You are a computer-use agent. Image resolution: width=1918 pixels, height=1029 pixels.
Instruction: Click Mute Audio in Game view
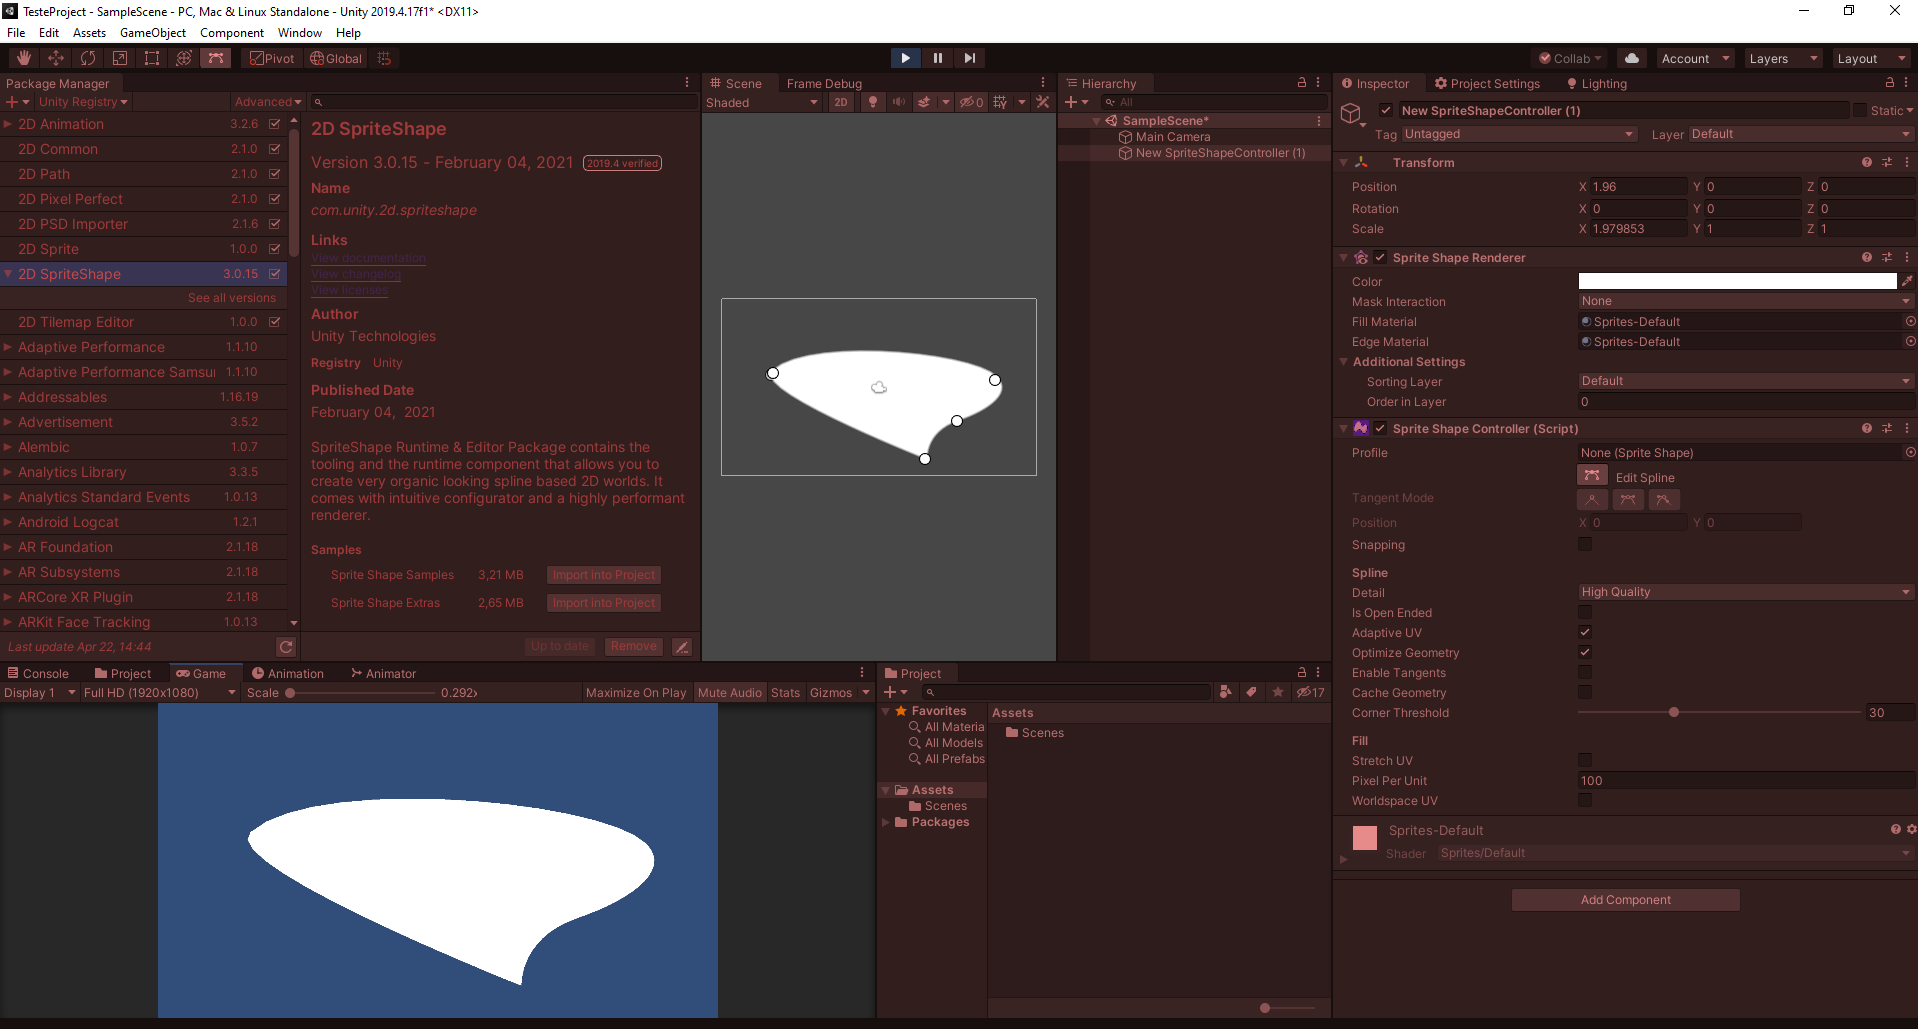(730, 692)
